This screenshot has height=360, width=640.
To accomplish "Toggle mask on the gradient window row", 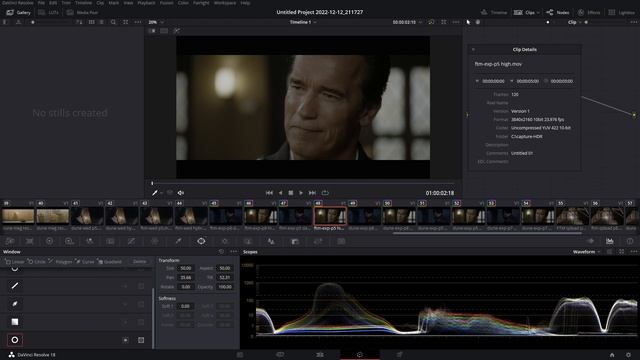I will click(x=141, y=322).
